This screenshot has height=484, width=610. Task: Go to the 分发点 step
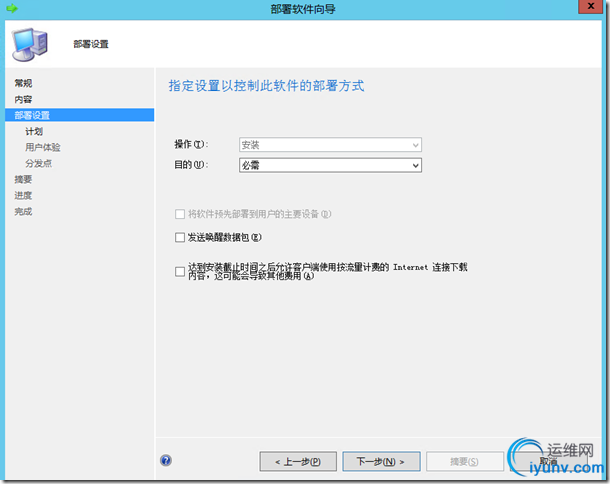[39, 163]
